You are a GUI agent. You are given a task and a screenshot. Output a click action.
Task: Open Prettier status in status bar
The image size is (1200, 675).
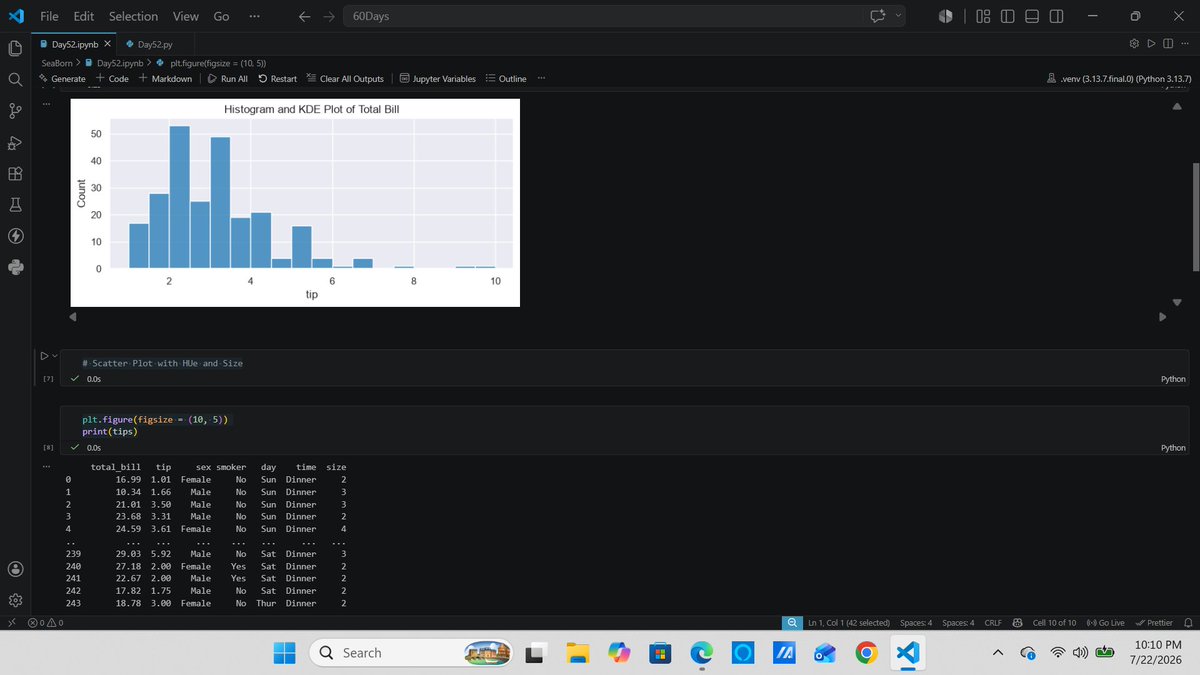(x=1154, y=623)
